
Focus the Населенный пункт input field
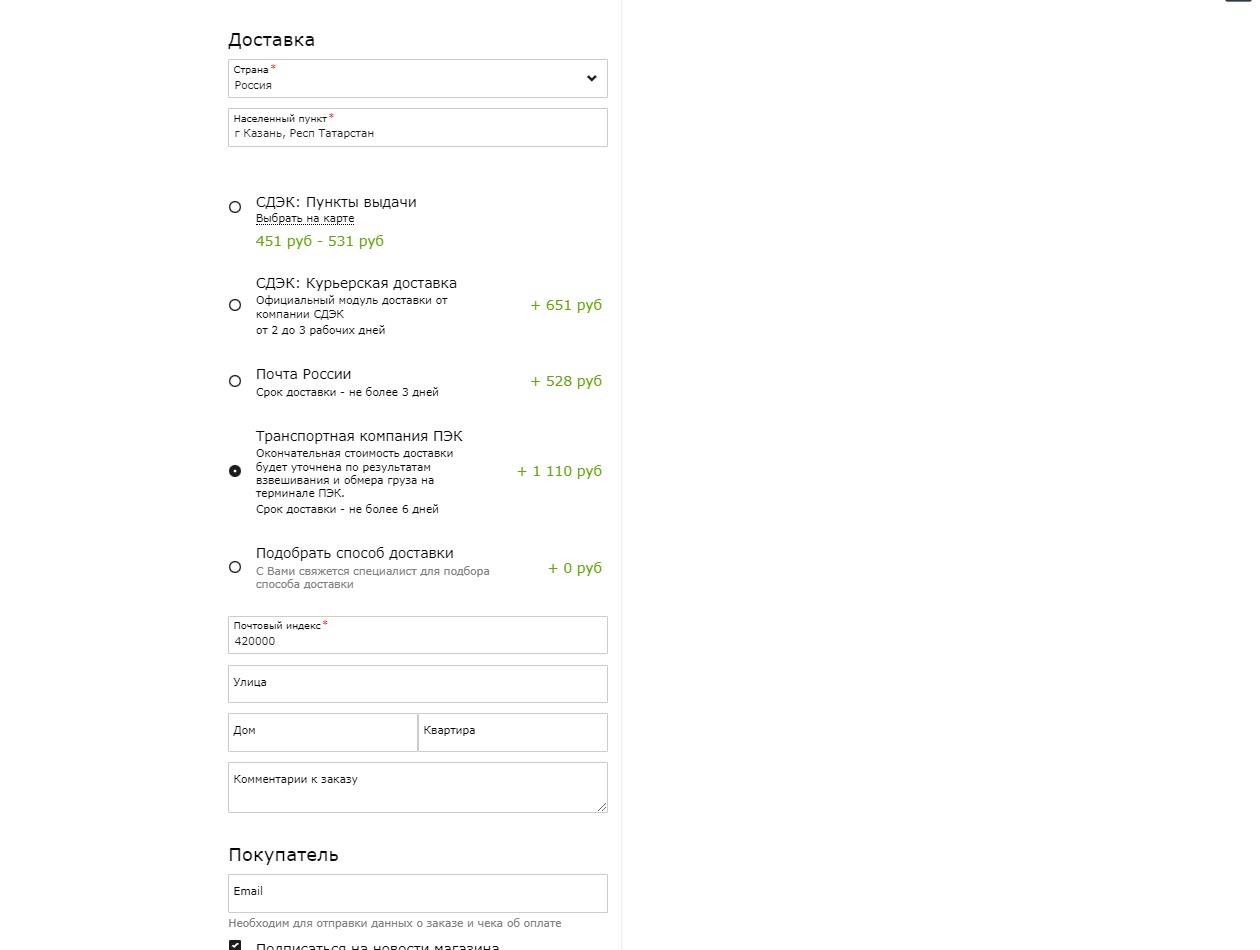[x=417, y=127]
